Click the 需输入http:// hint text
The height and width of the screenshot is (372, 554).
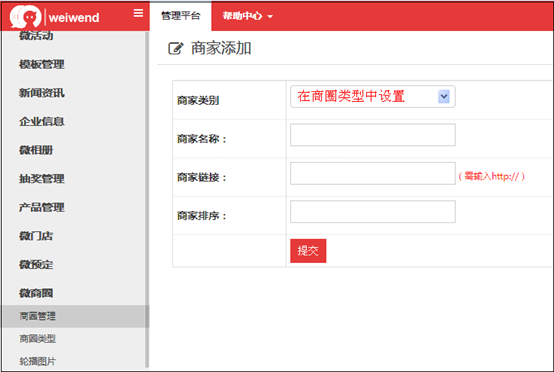(491, 176)
